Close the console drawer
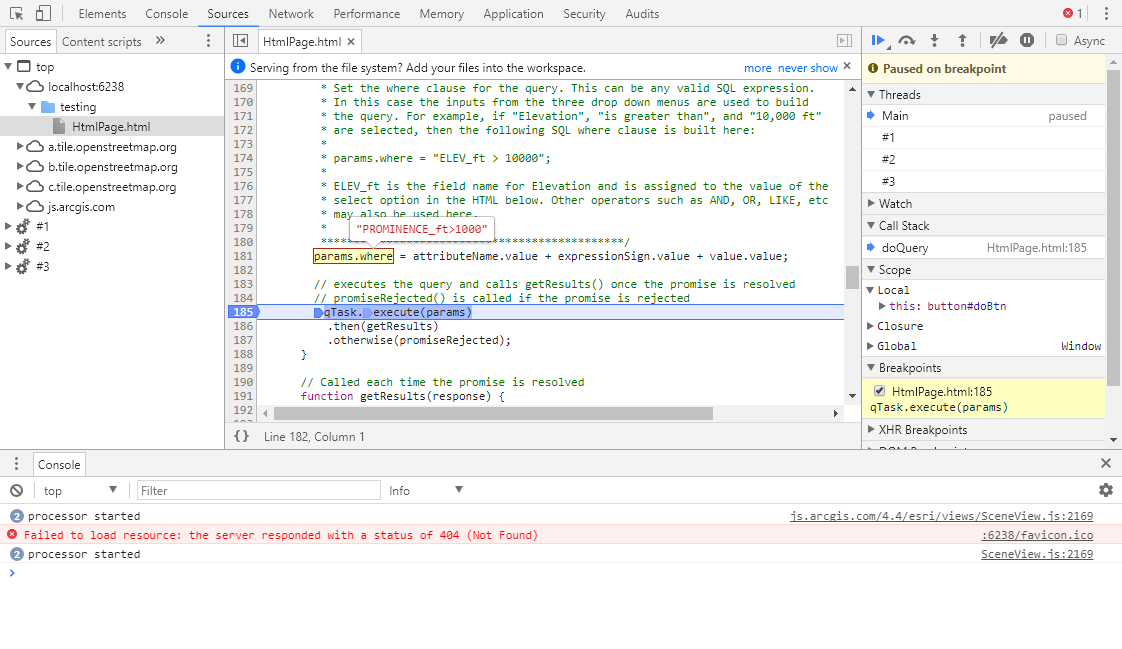1122x649 pixels. pyautogui.click(x=1106, y=464)
